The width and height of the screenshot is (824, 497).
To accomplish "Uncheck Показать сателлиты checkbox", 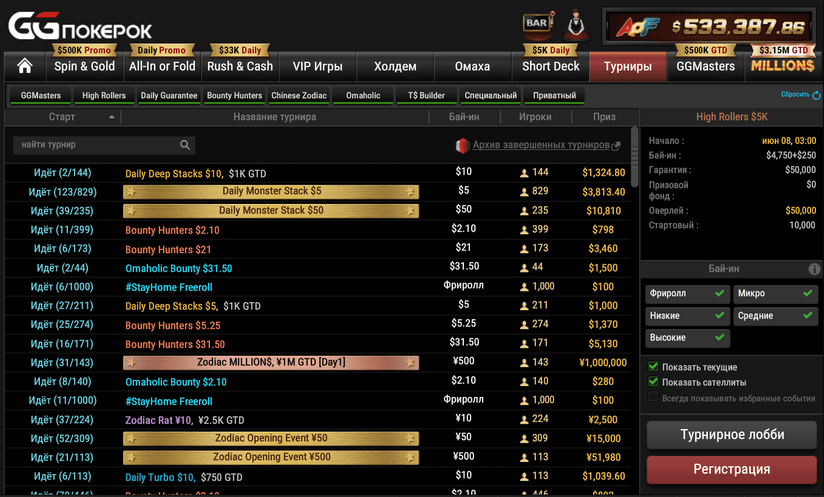I will [653, 381].
